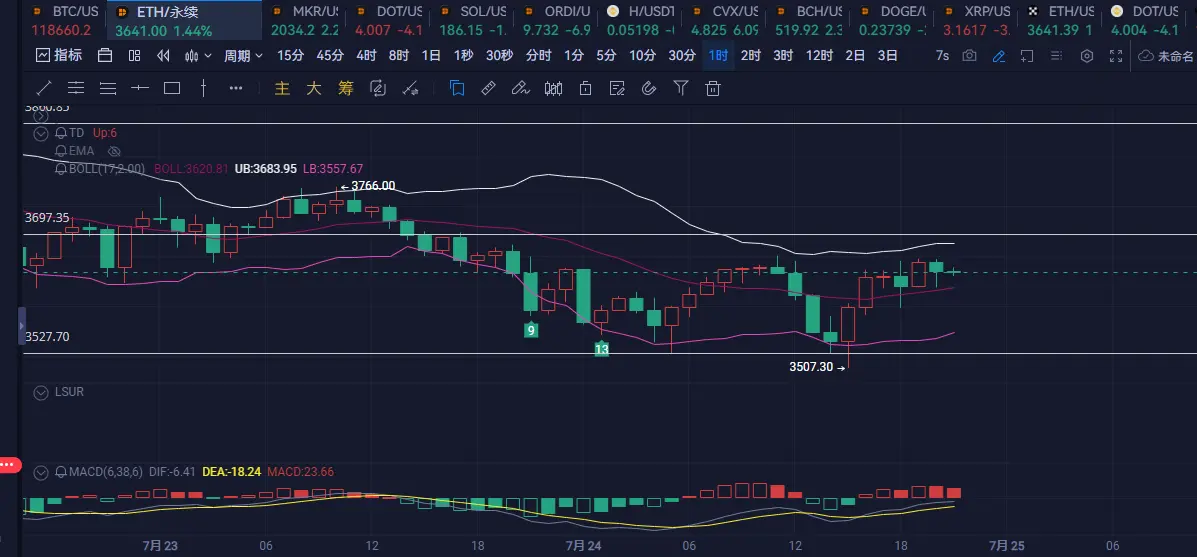
Task: Set alert with TD bell icon
Action: [x=61, y=134]
